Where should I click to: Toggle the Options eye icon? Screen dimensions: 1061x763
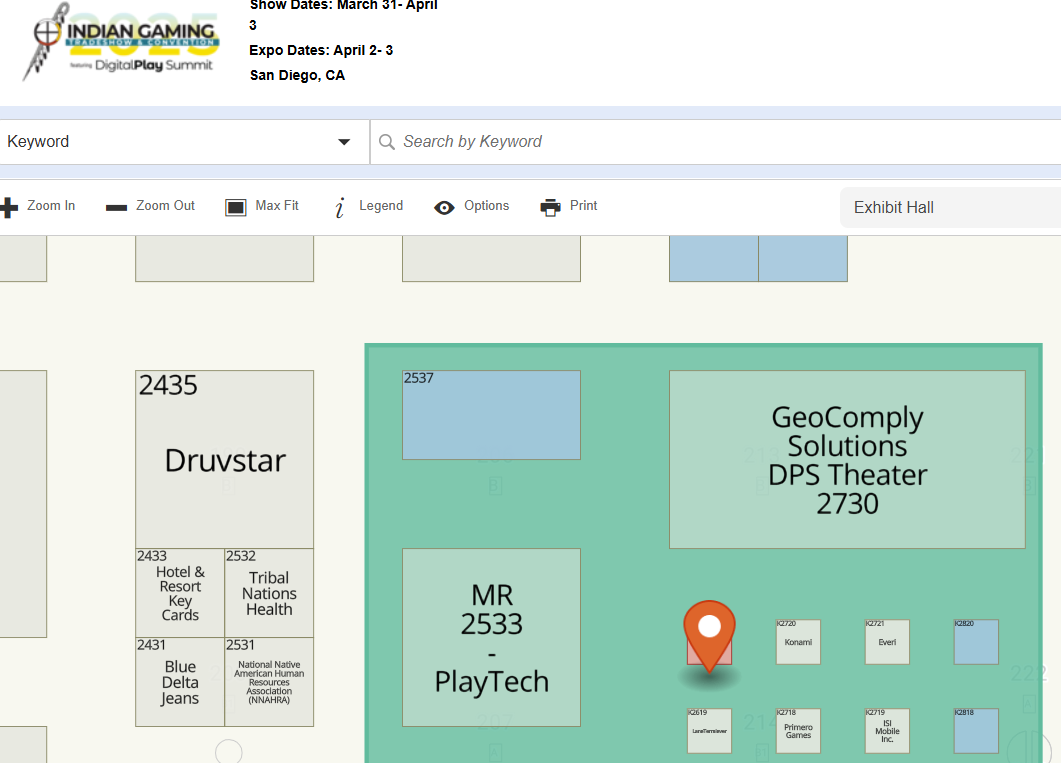pos(444,208)
